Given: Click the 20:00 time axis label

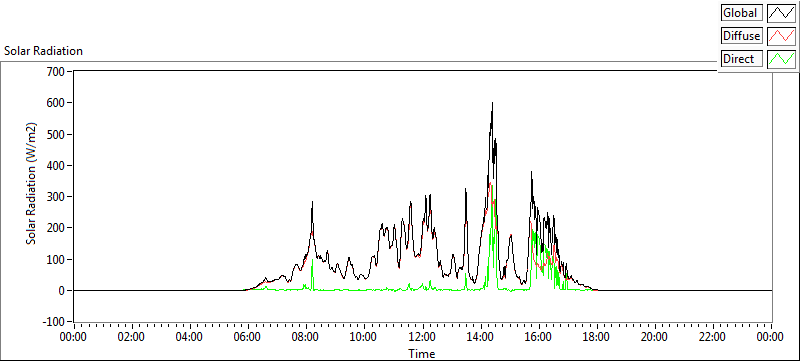Looking at the screenshot, I should pyautogui.click(x=655, y=337).
